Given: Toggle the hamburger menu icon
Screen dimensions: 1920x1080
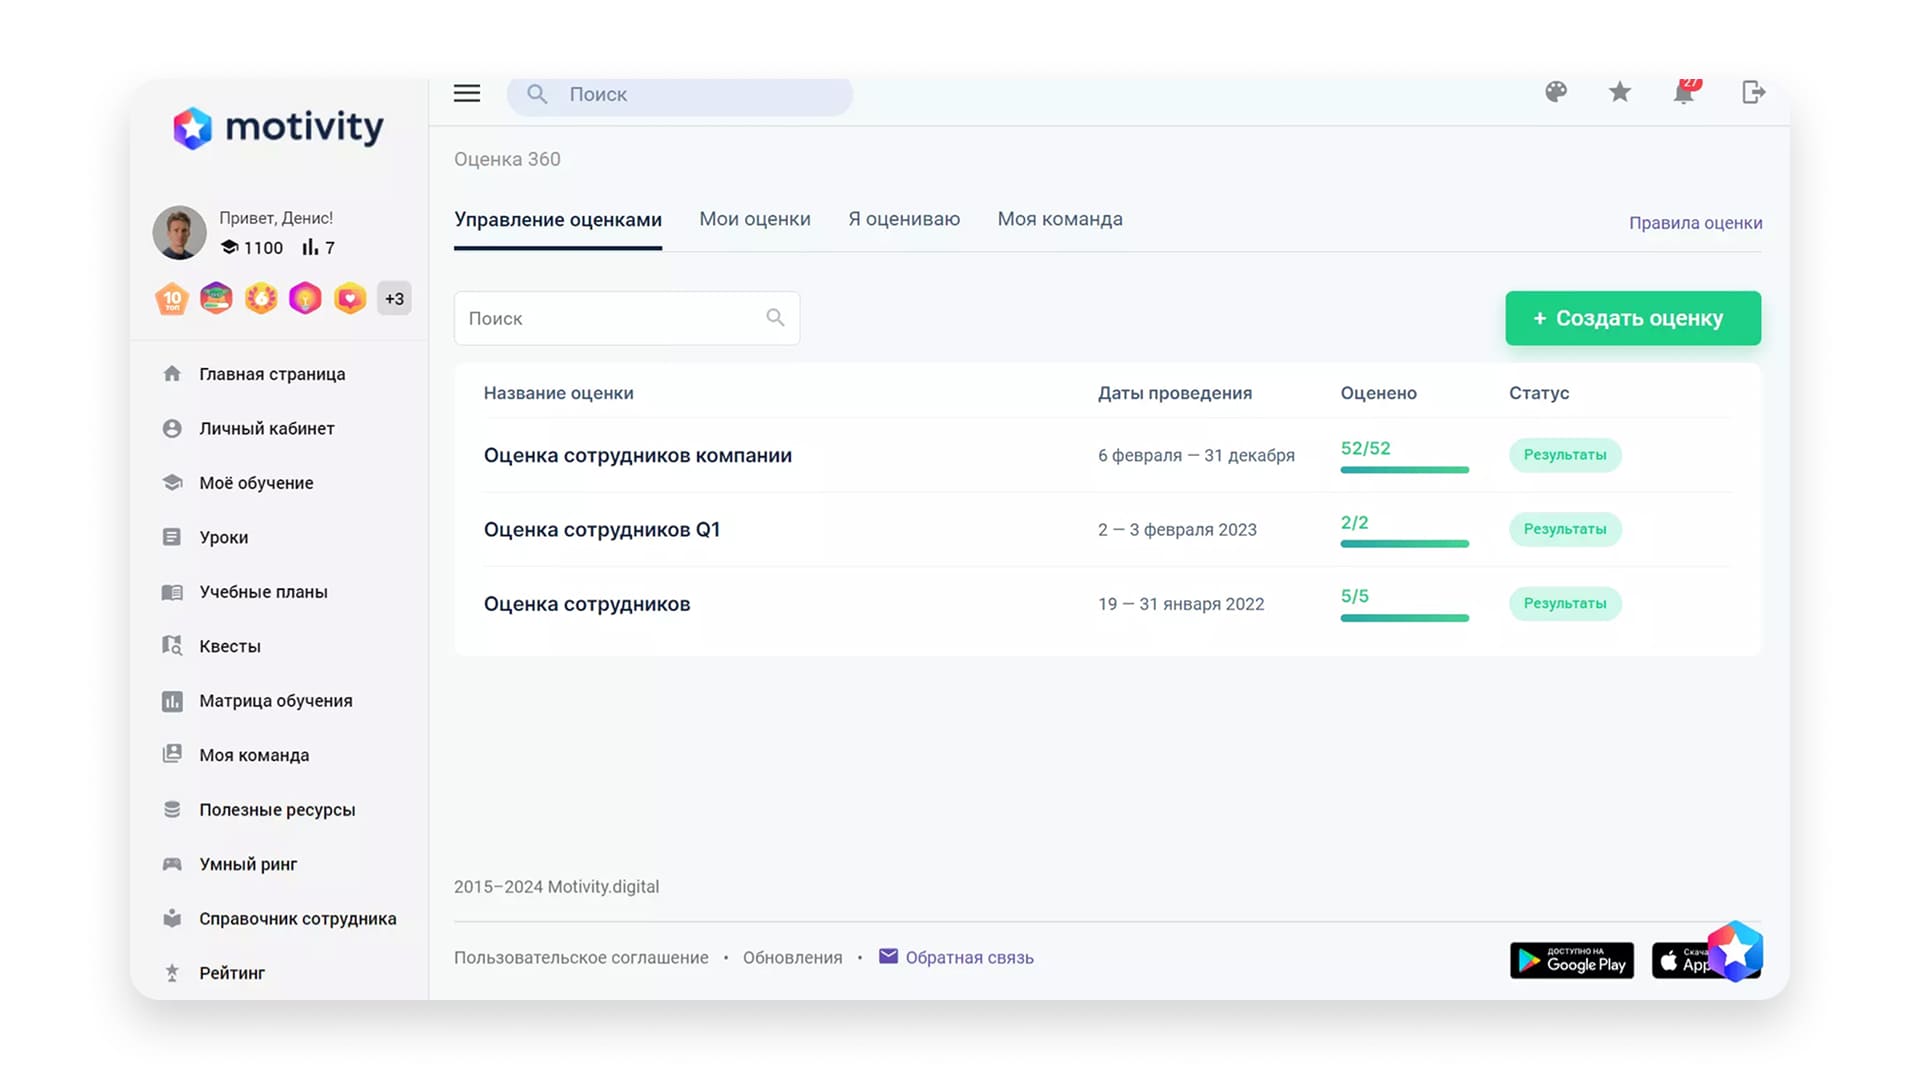Looking at the screenshot, I should [466, 94].
